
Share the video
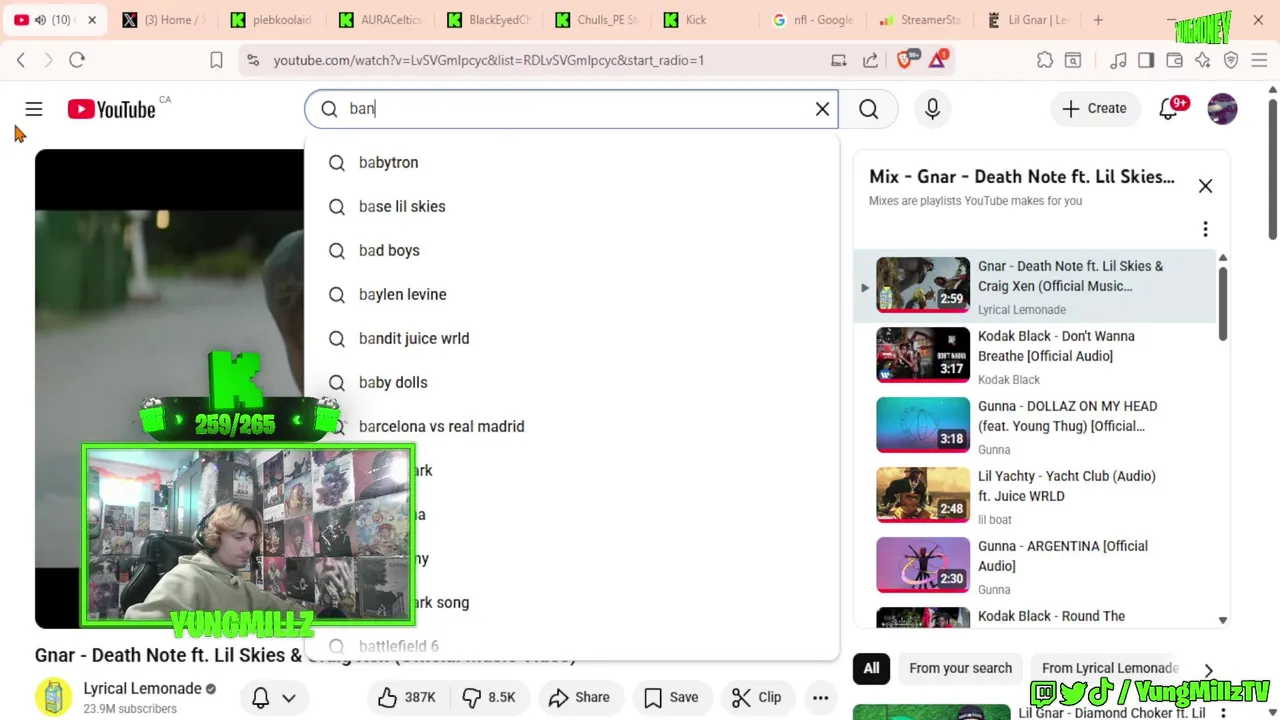(x=579, y=697)
